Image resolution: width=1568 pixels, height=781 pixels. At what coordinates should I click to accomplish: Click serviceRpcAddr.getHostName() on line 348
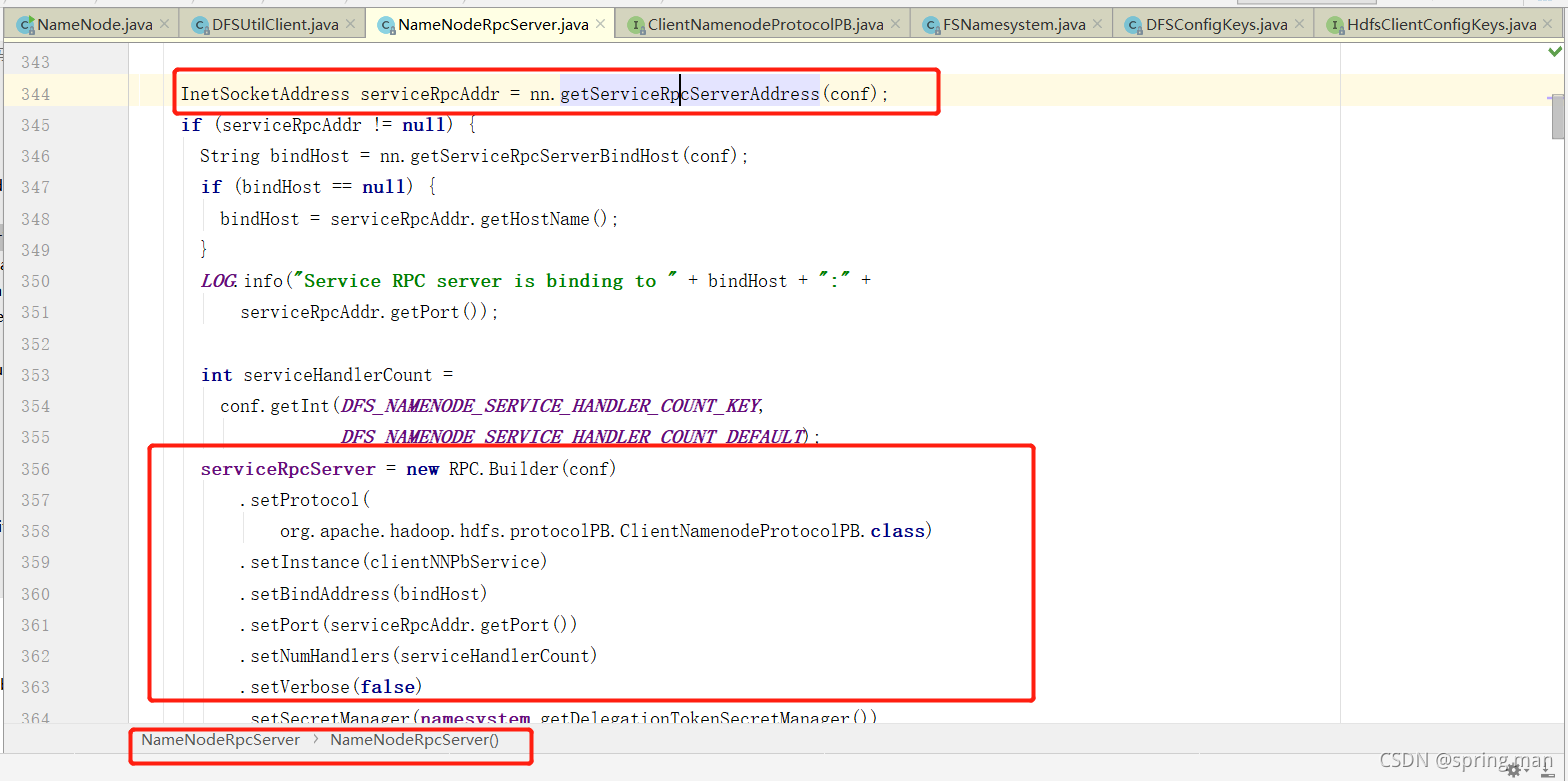[468, 219]
